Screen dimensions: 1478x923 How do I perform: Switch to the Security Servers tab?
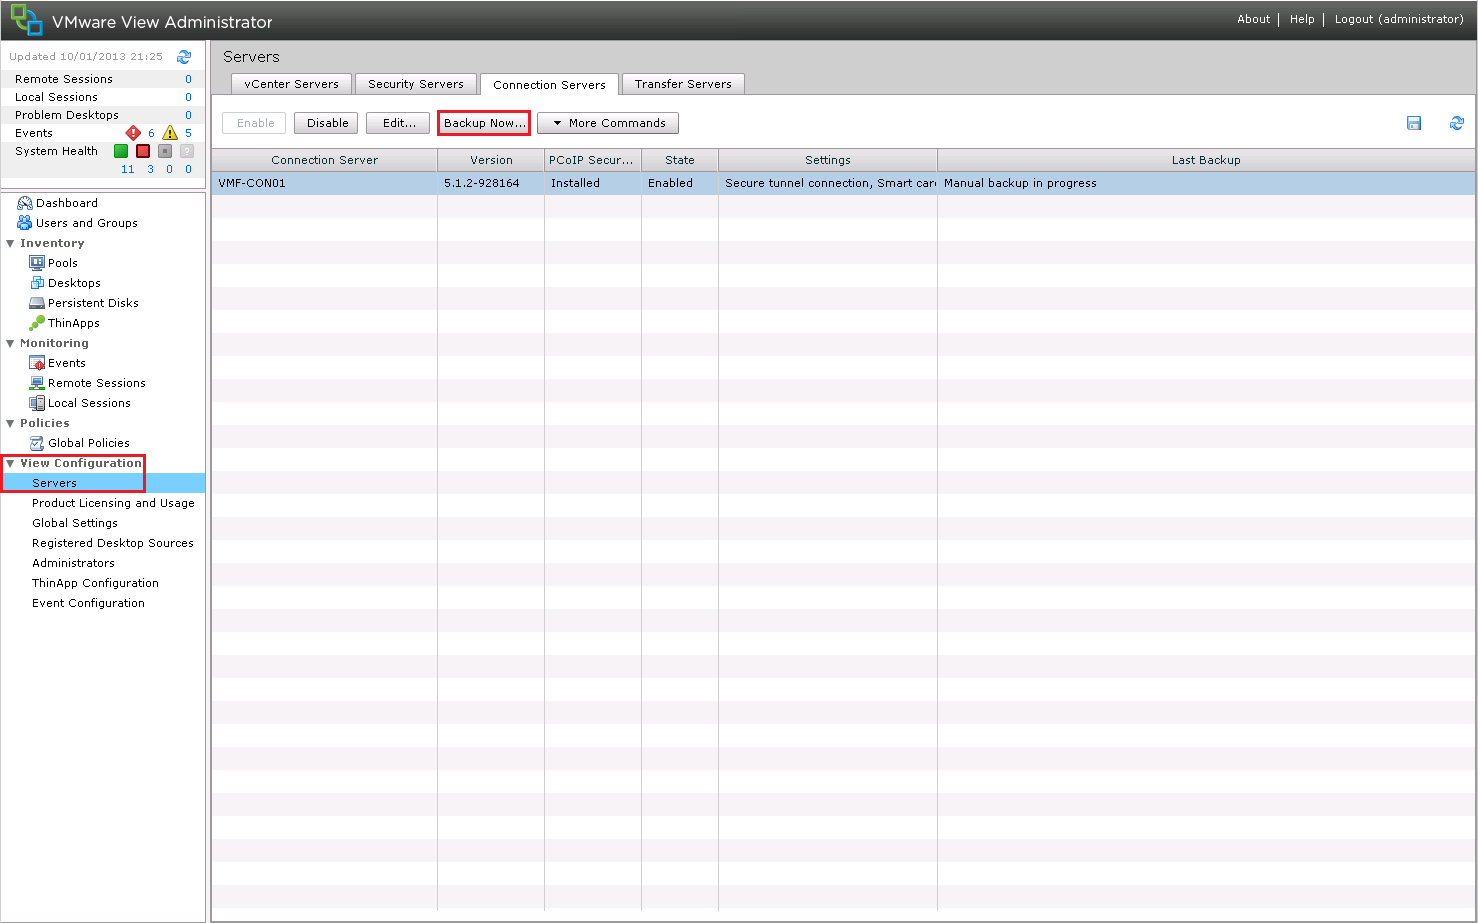(x=415, y=84)
